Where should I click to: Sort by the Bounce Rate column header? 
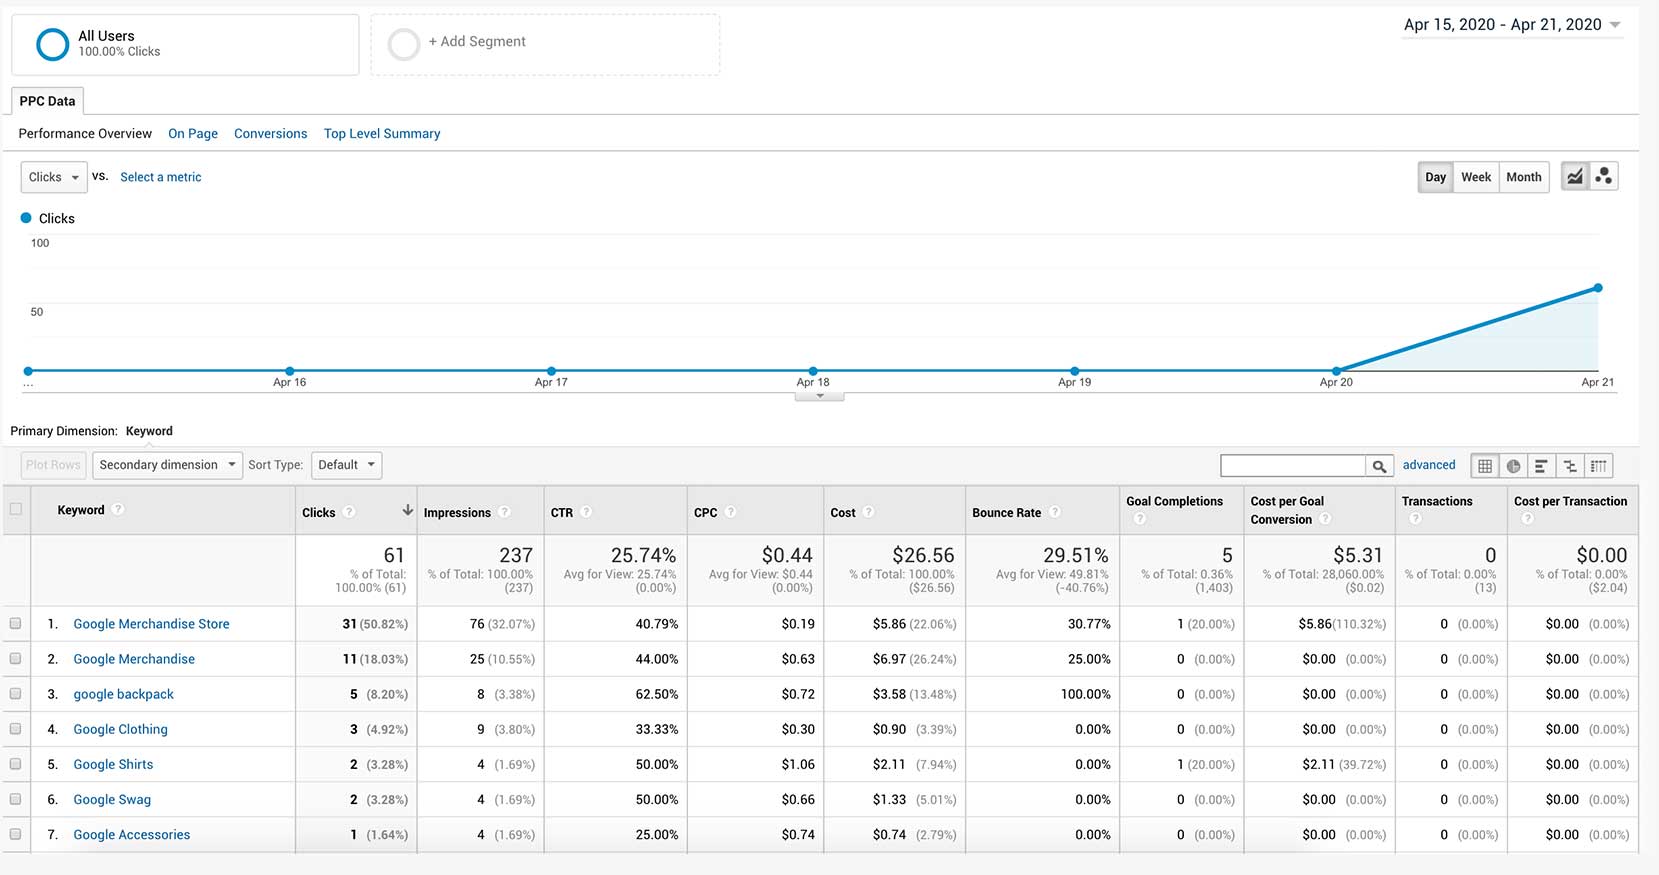pos(1006,512)
